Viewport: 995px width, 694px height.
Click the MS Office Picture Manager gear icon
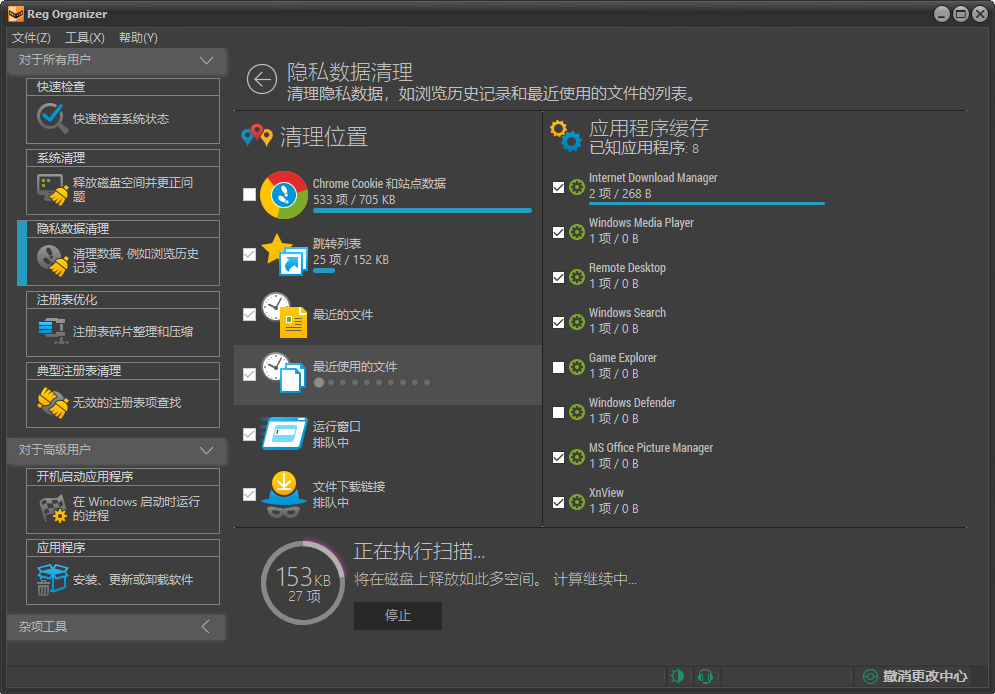click(x=577, y=457)
